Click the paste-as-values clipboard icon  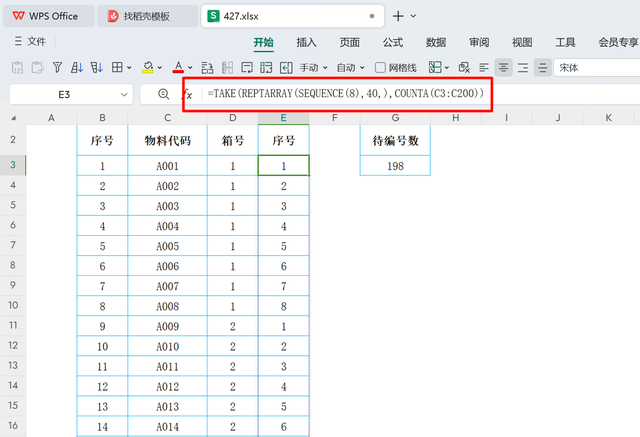coord(17,67)
